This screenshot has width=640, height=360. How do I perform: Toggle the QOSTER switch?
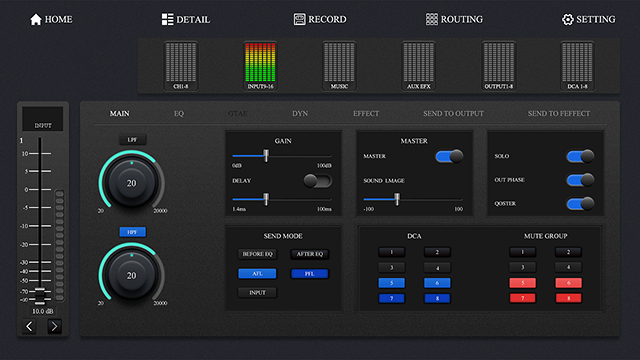580,204
